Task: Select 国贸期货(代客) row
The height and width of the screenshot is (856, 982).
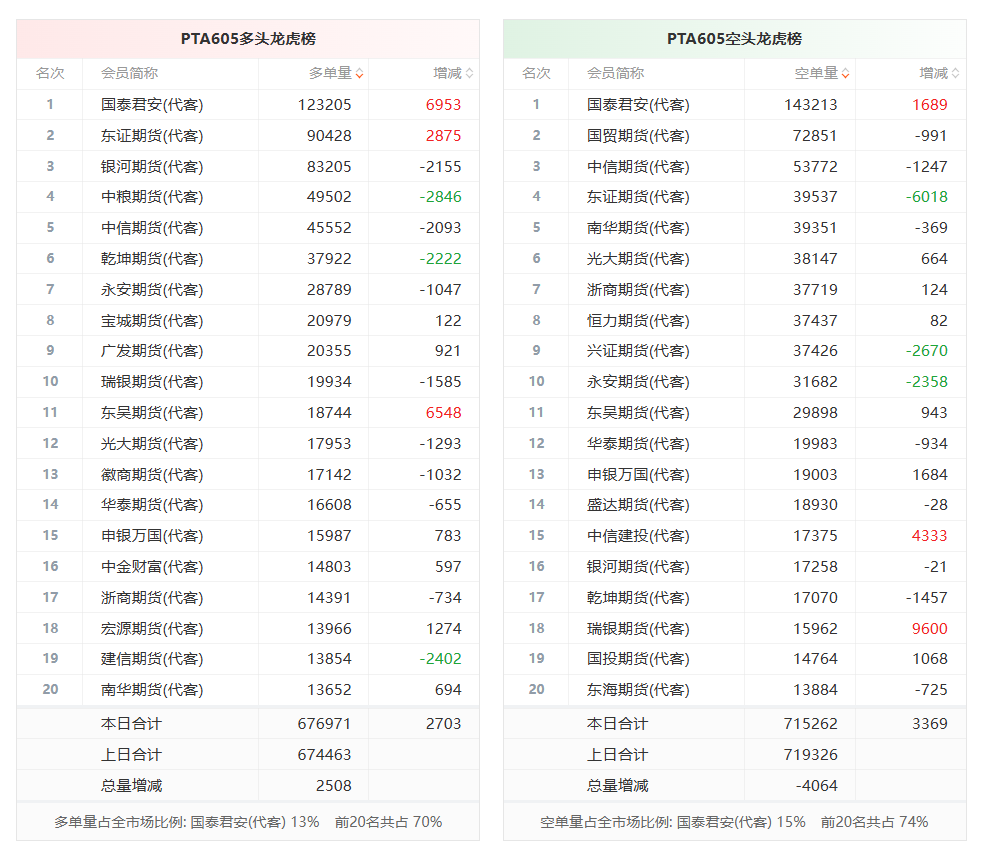Action: 735,136
